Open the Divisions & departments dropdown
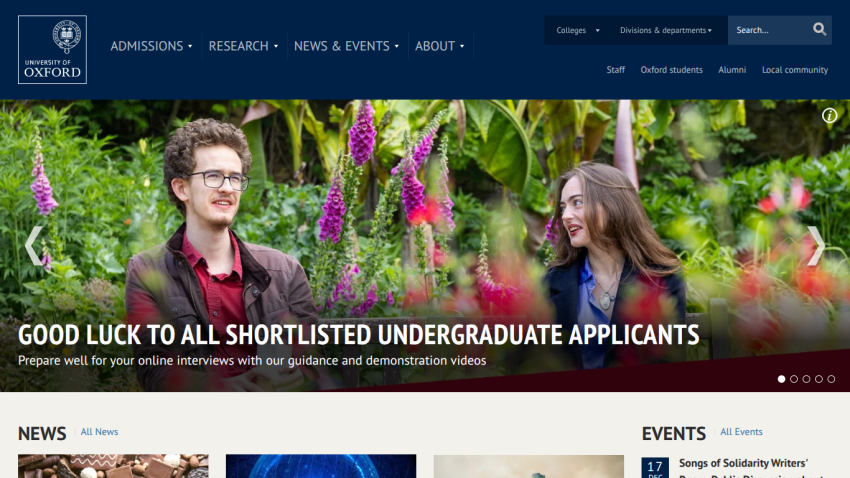The width and height of the screenshot is (850, 478). (x=666, y=30)
